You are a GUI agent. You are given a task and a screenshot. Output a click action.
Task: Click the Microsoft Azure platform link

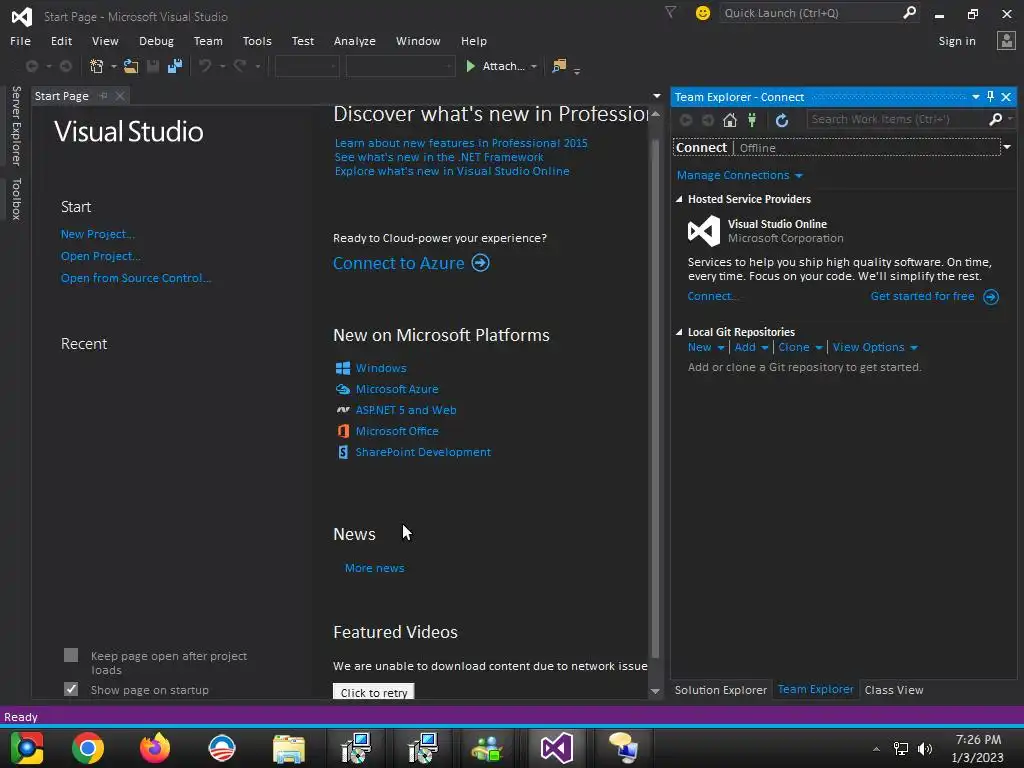click(x=396, y=389)
